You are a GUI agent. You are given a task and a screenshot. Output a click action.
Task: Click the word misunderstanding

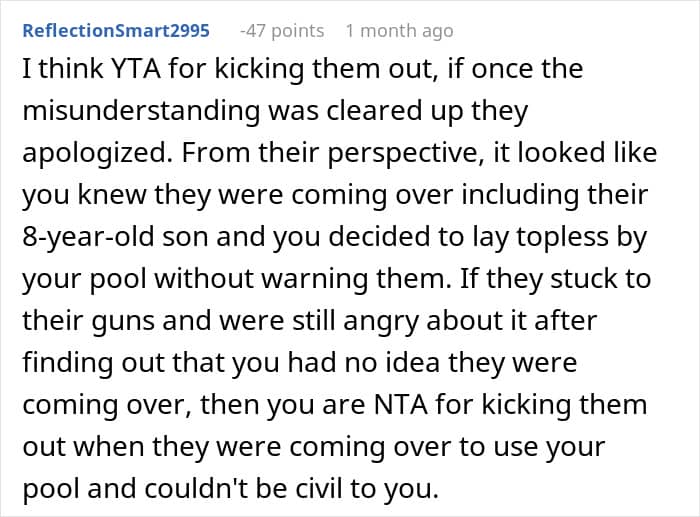(x=141, y=112)
